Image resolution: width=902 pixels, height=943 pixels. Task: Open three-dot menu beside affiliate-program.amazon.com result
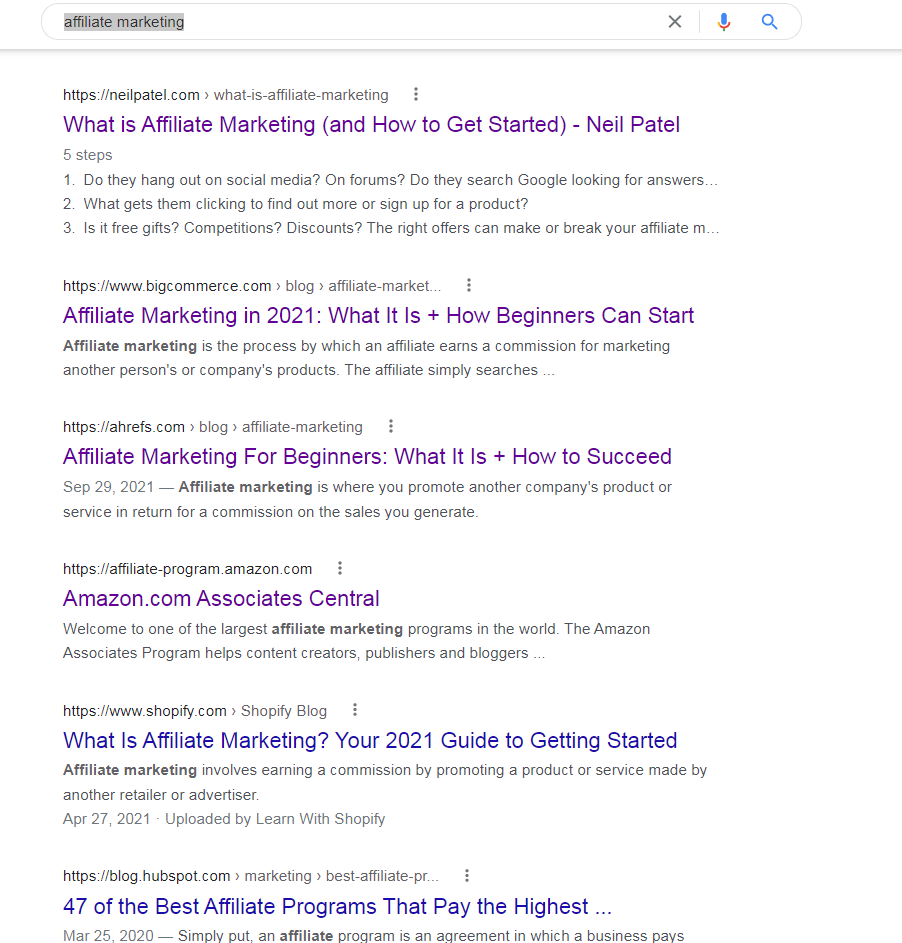pos(340,568)
